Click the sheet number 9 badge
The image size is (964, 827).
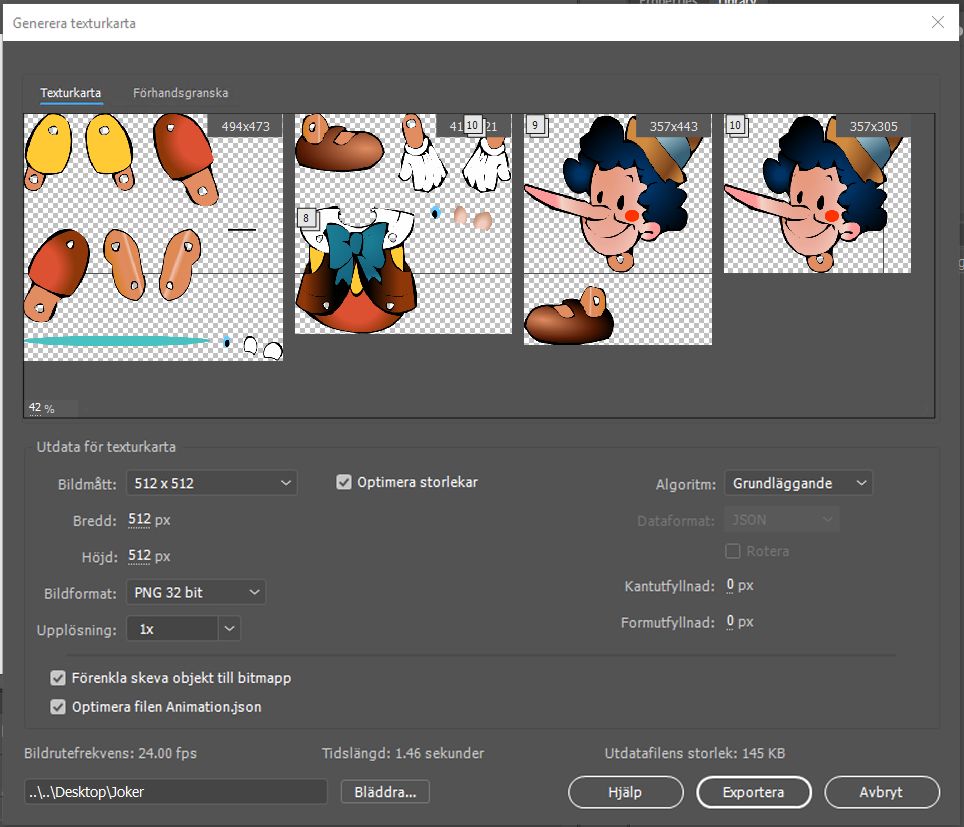(x=535, y=126)
